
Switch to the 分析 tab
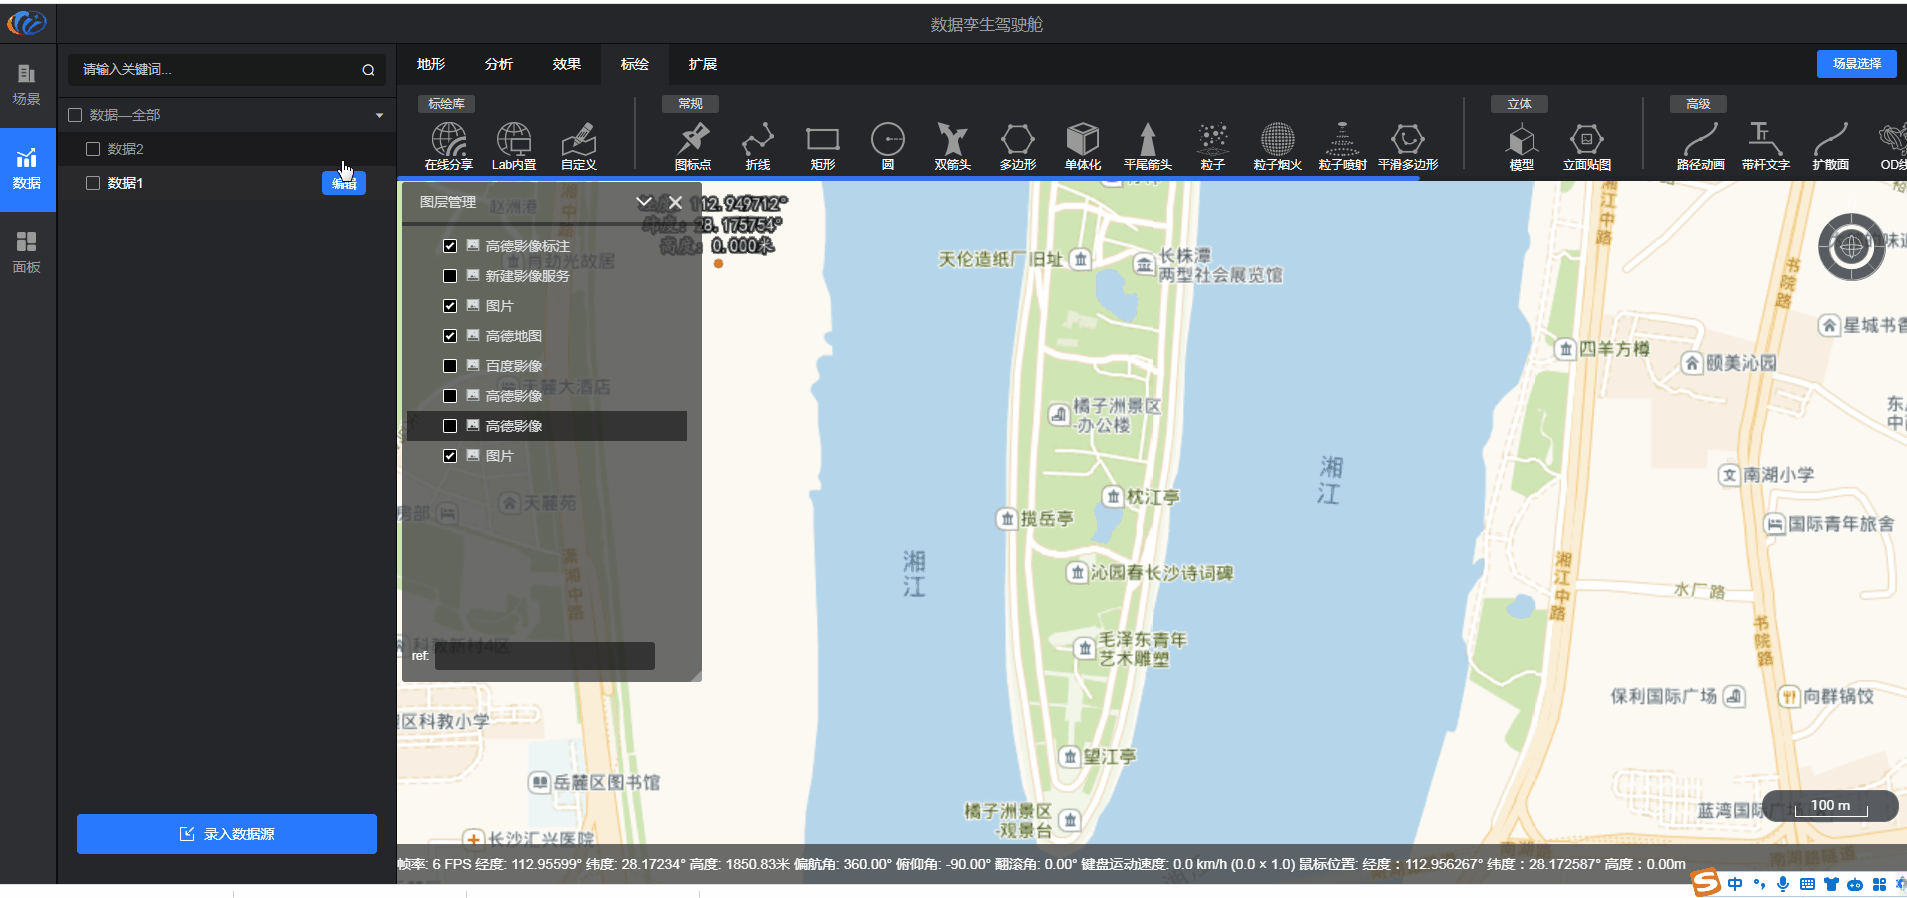click(x=498, y=64)
